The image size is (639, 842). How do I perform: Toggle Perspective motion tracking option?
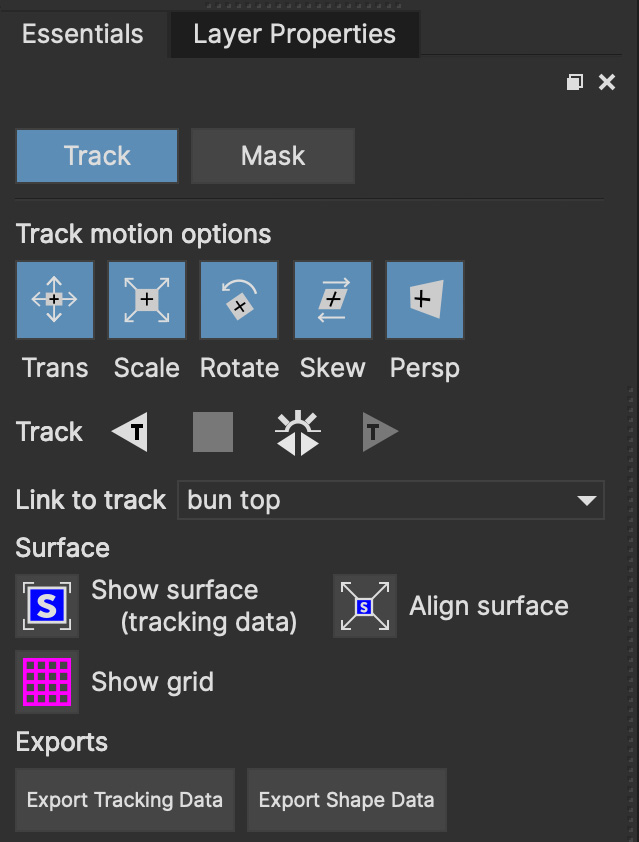coord(425,300)
